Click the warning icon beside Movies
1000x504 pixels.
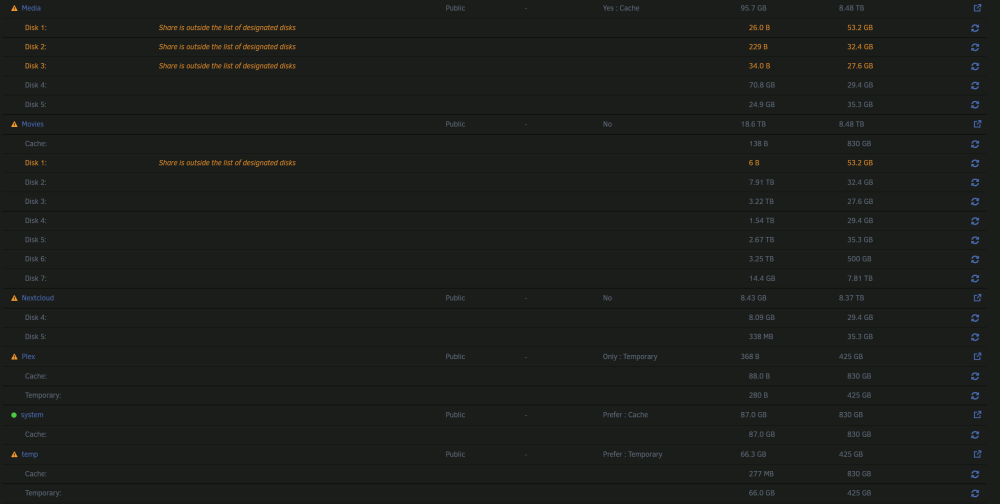pos(14,124)
